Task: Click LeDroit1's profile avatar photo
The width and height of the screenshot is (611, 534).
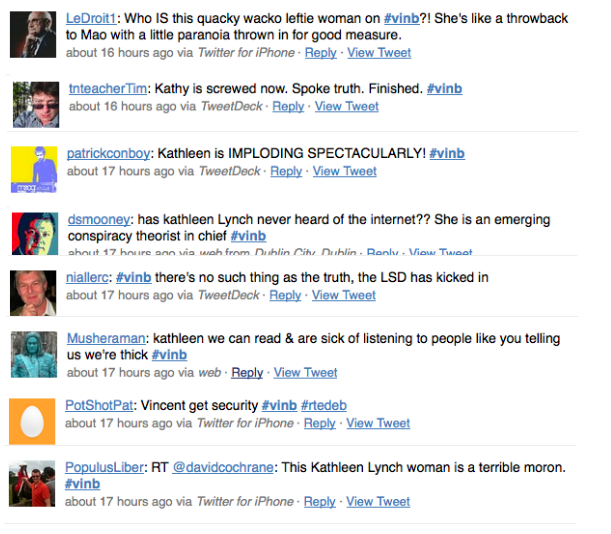Action: click(x=33, y=34)
